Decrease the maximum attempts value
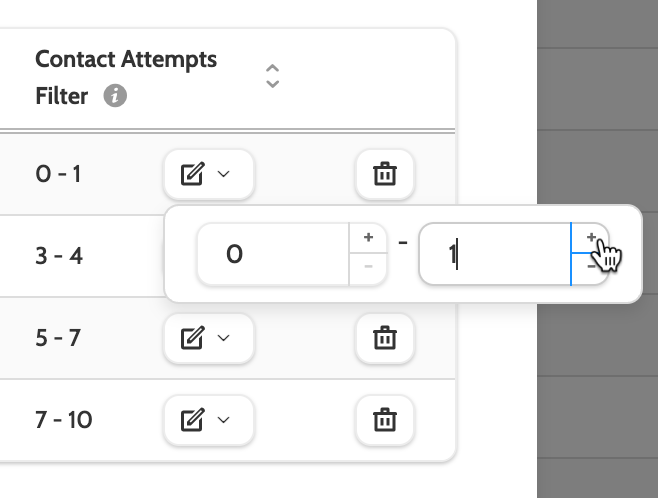This screenshot has width=658, height=498. (590, 268)
